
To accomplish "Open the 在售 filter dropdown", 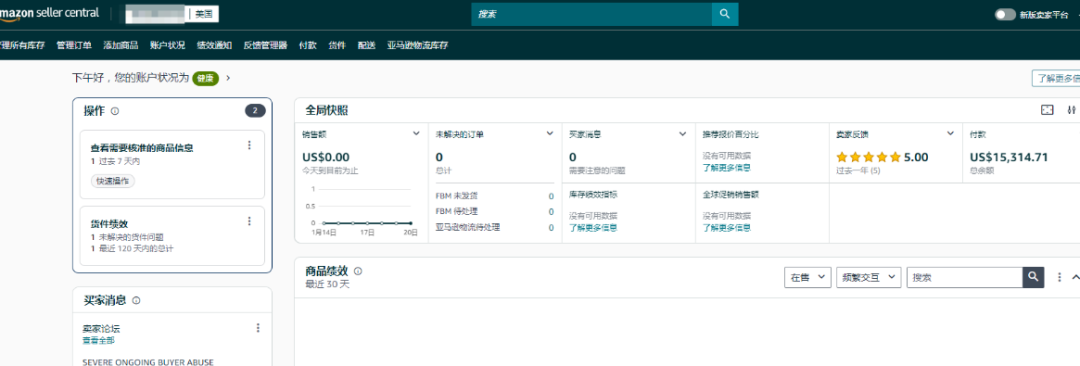I will [x=807, y=277].
